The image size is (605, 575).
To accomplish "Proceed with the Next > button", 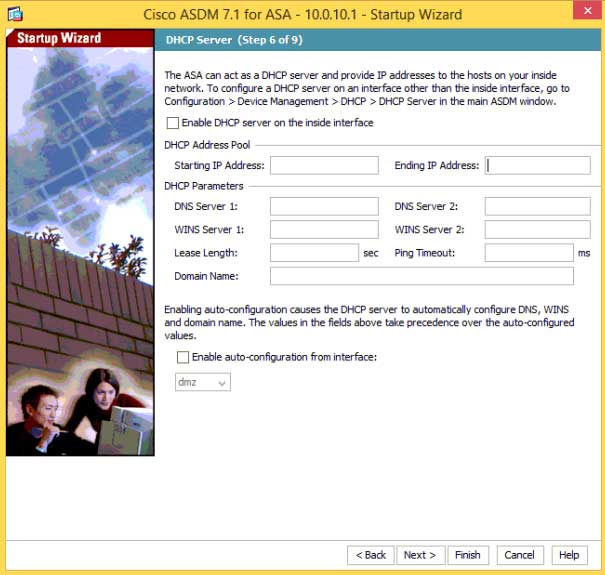I will 421,555.
